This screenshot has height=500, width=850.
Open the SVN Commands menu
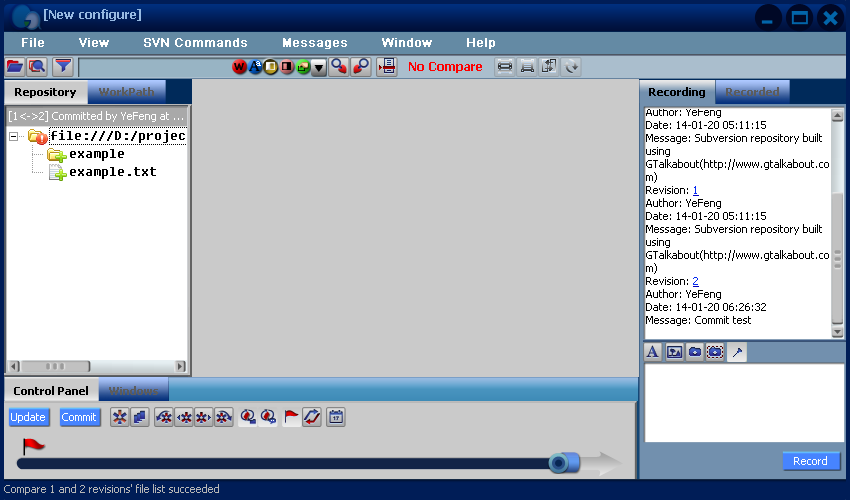tap(195, 43)
